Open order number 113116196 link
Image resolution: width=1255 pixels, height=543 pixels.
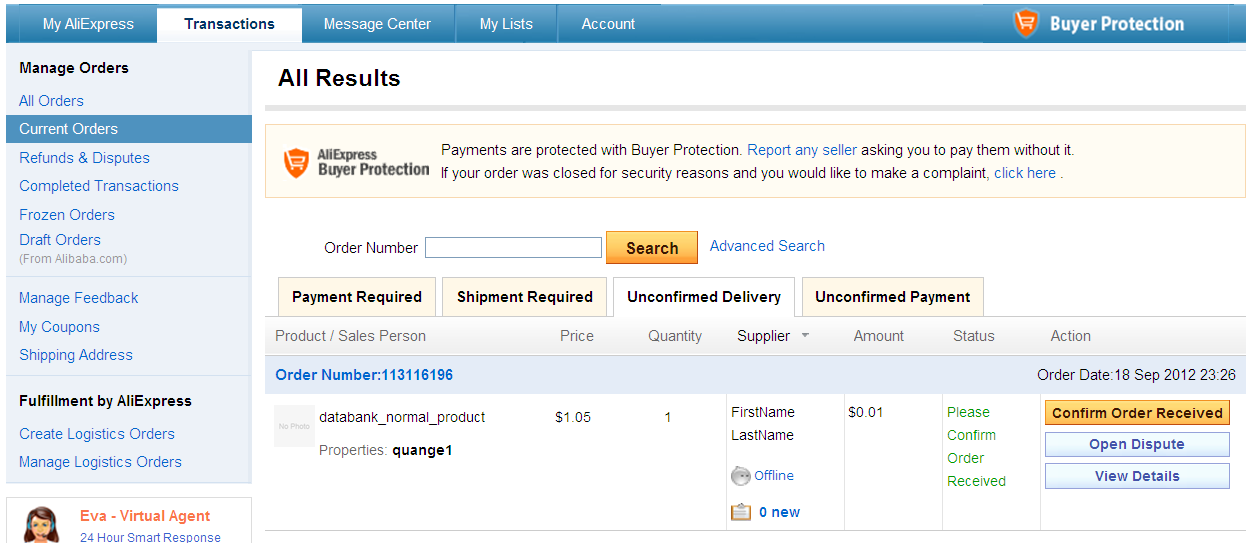coord(364,375)
